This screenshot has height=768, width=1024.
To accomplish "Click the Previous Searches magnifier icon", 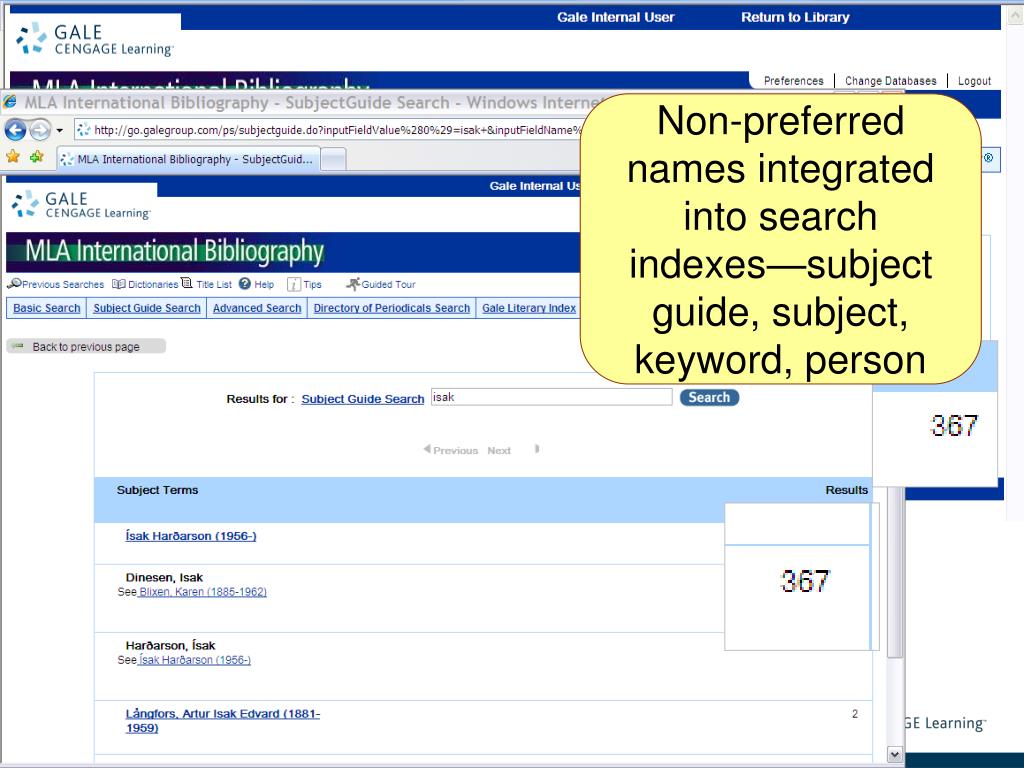I will (14, 283).
